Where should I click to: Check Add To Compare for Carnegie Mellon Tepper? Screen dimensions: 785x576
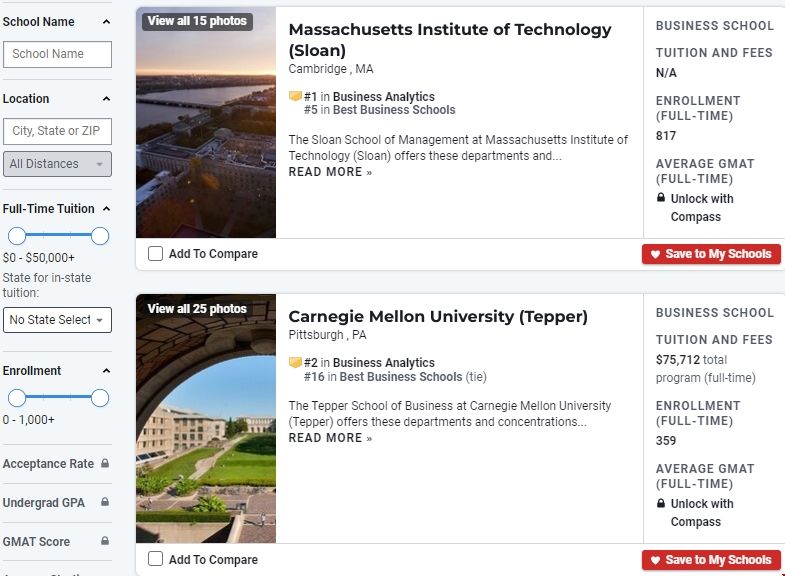pyautogui.click(x=156, y=559)
